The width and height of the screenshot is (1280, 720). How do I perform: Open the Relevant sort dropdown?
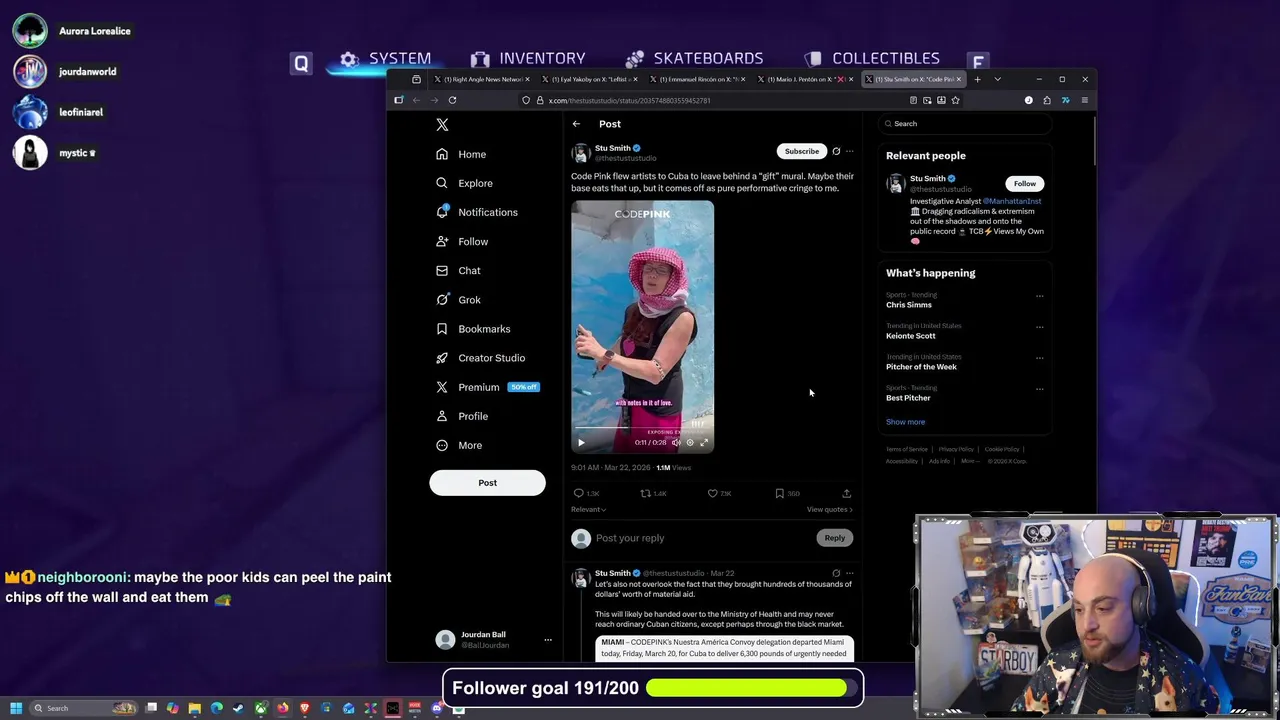tap(588, 510)
